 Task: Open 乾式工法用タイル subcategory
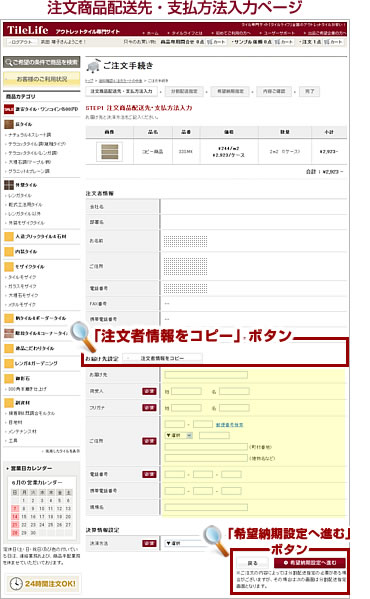[25, 205]
